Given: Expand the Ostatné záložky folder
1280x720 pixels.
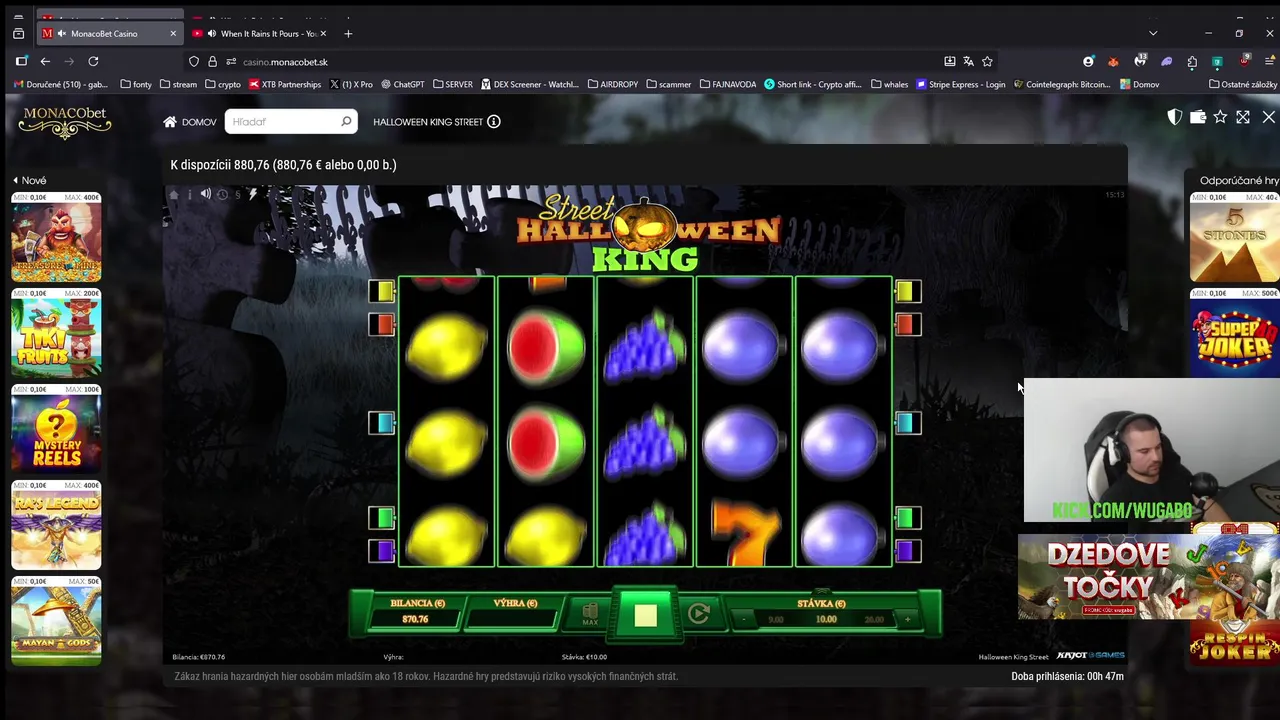Looking at the screenshot, I should click(x=1243, y=84).
